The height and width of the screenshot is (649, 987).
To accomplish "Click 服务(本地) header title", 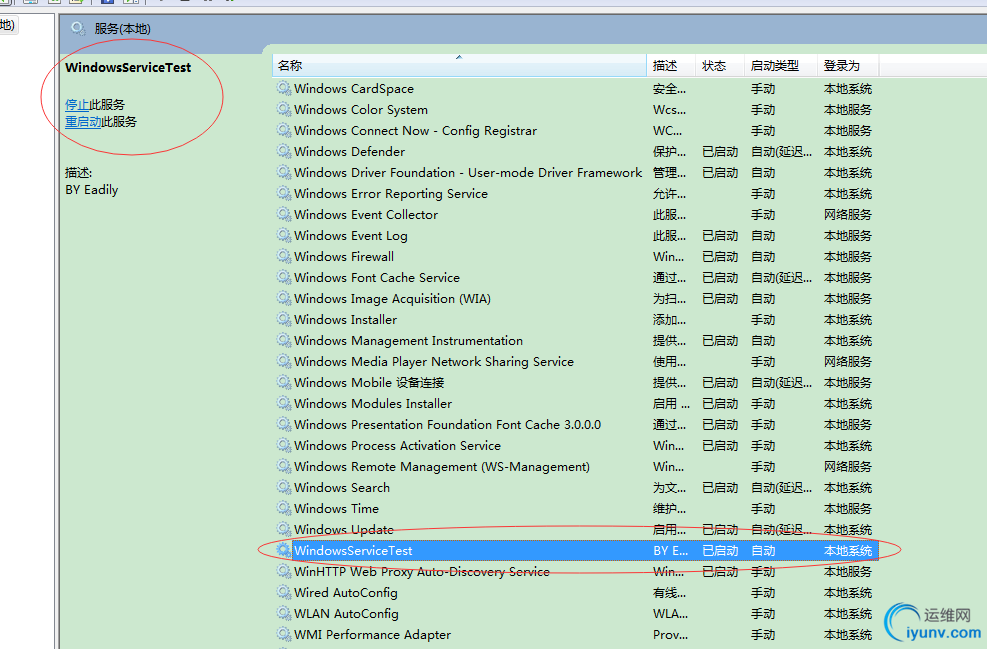I will [122, 28].
